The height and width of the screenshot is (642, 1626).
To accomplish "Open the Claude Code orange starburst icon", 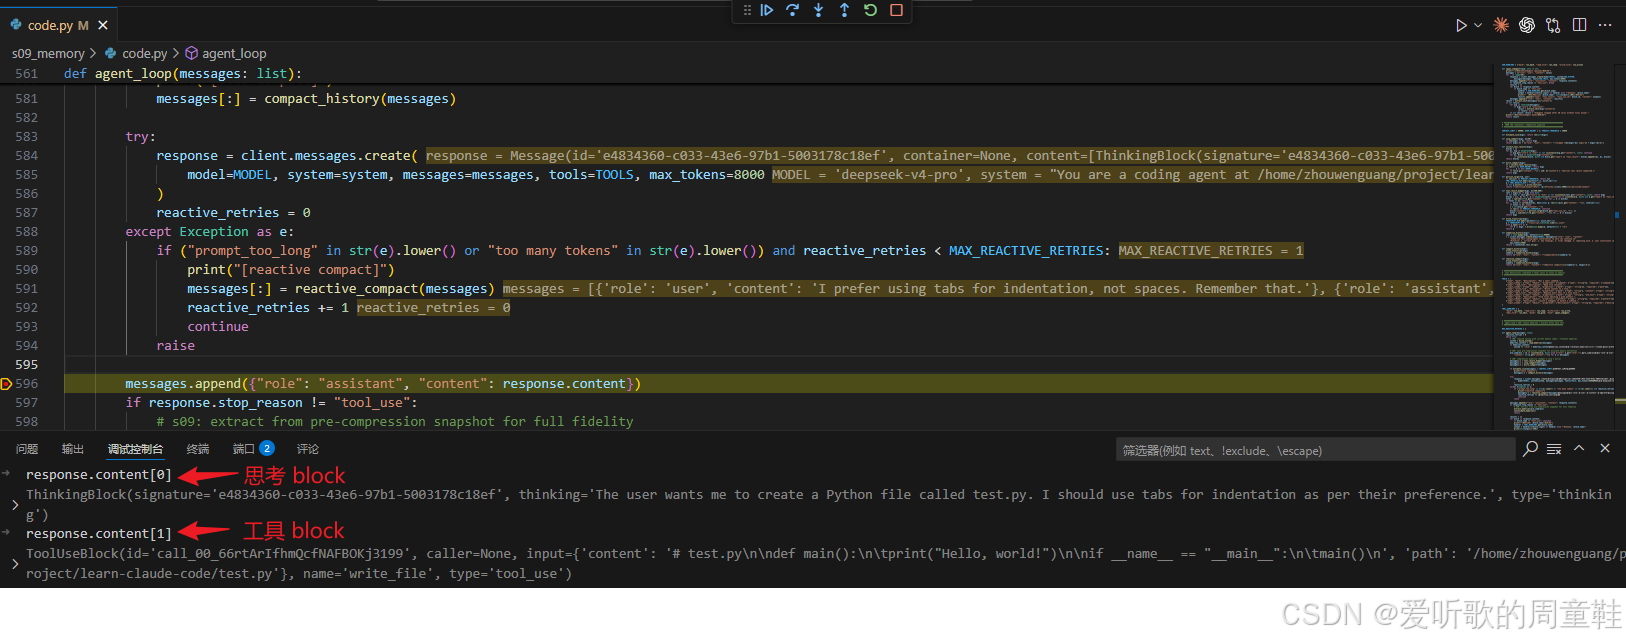I will 1501,25.
